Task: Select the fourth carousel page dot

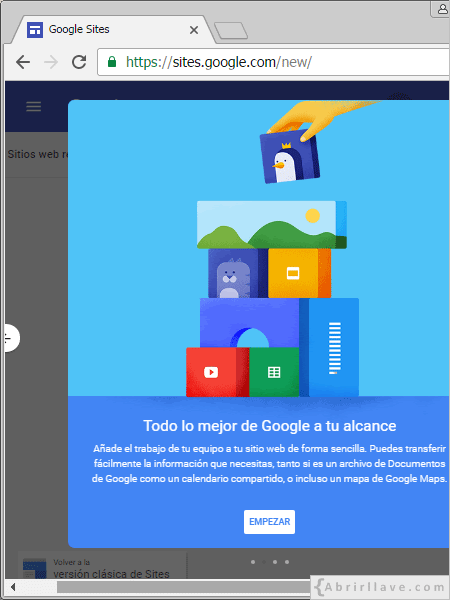Action: [287, 562]
